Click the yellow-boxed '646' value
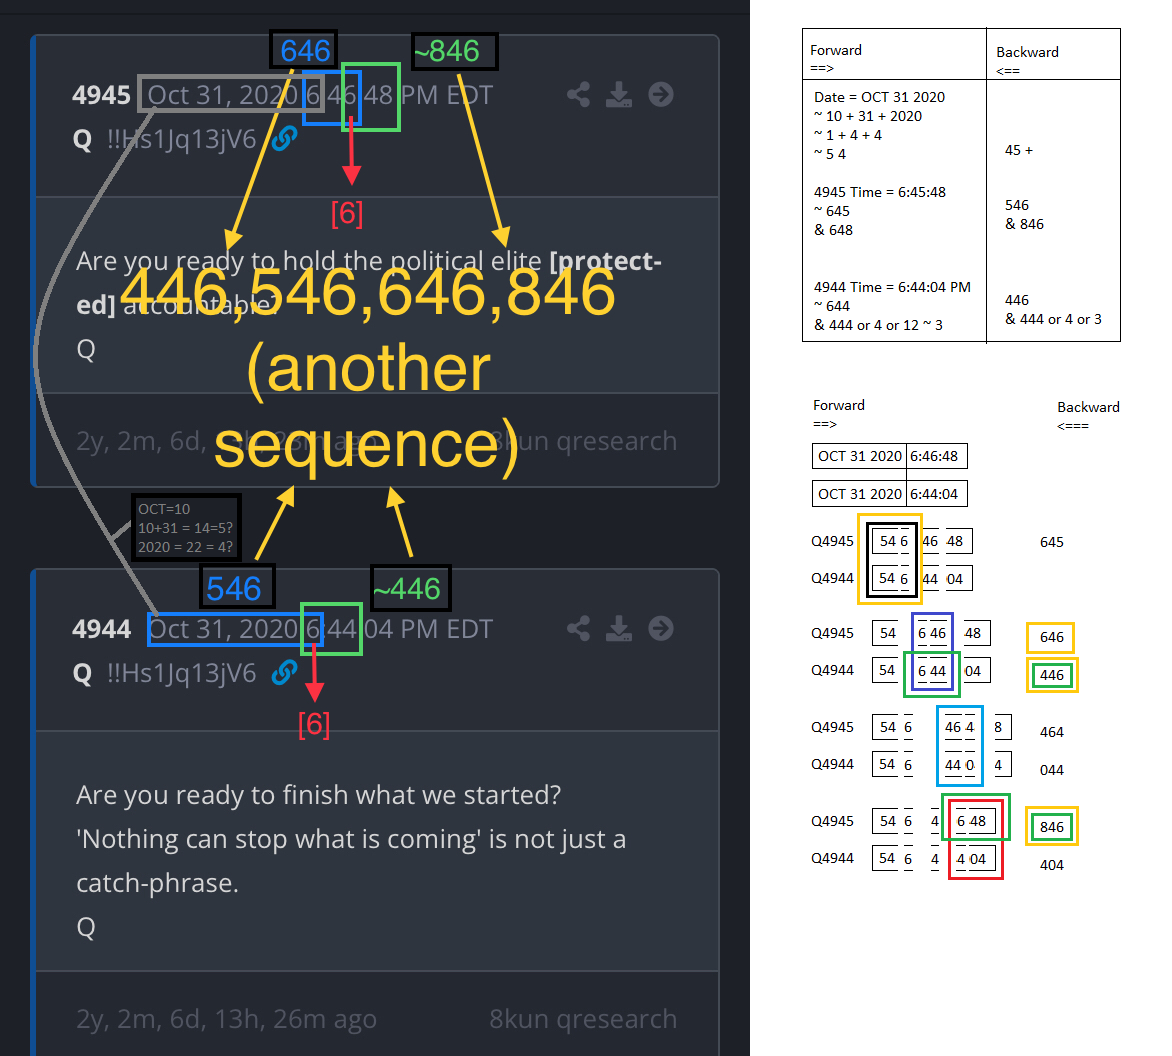 tap(1052, 637)
